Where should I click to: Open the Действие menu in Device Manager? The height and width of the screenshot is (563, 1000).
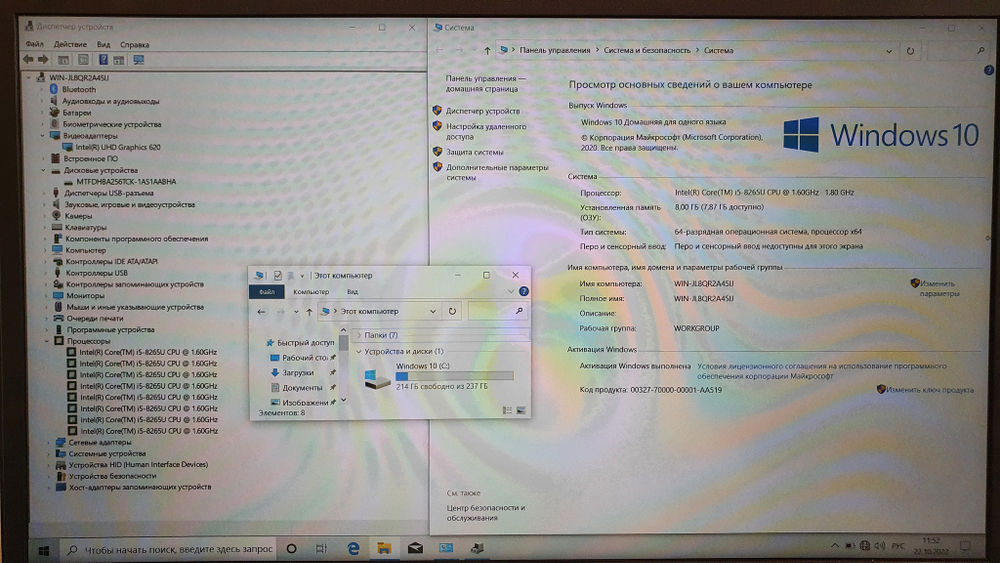coord(70,44)
